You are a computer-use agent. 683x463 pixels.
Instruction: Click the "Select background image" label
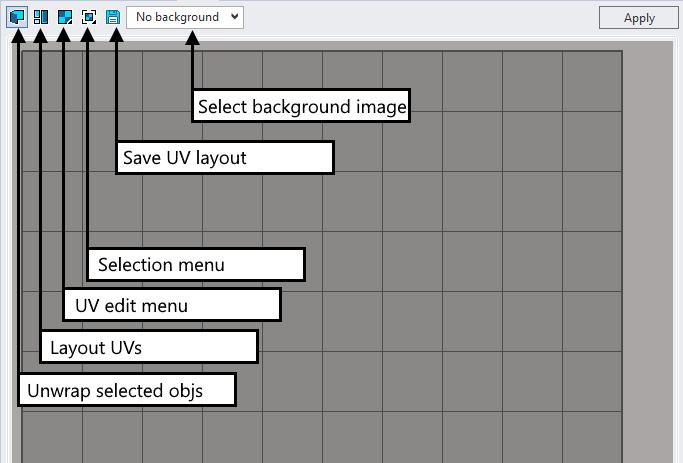(302, 107)
